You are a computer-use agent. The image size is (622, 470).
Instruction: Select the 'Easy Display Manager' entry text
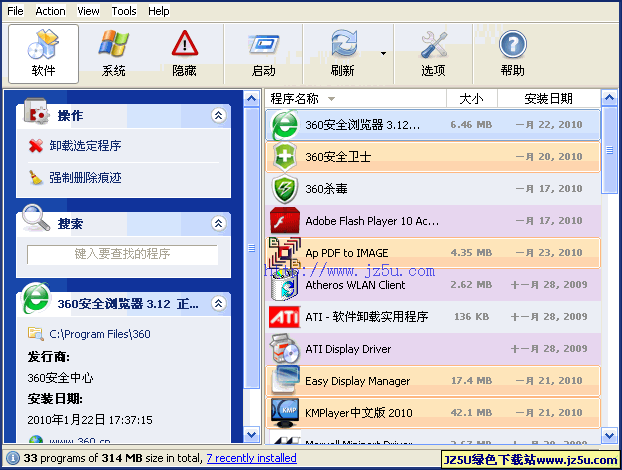coord(357,381)
